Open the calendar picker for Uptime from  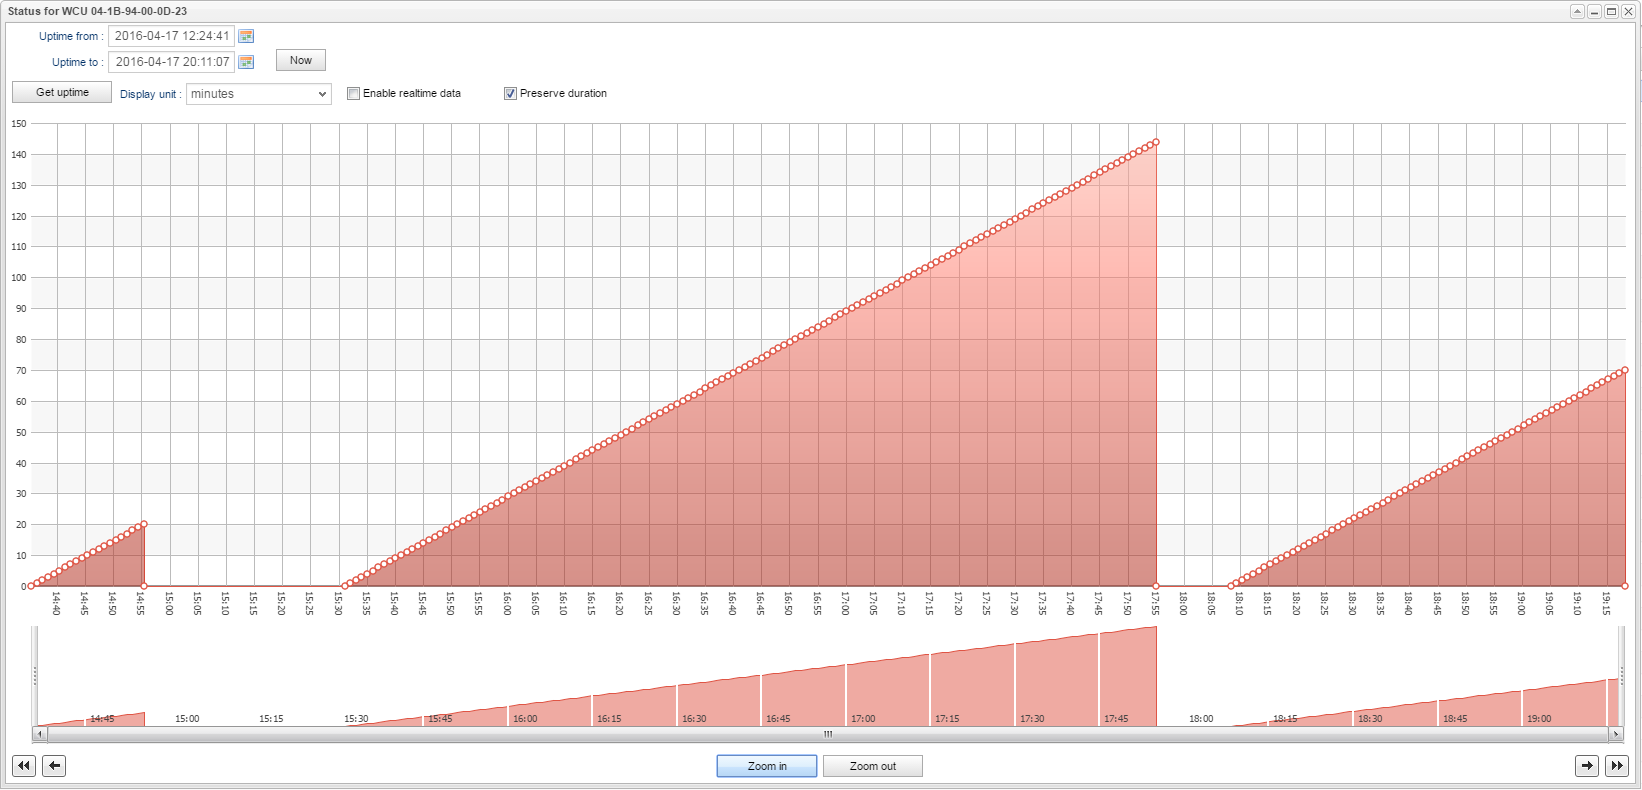point(246,36)
